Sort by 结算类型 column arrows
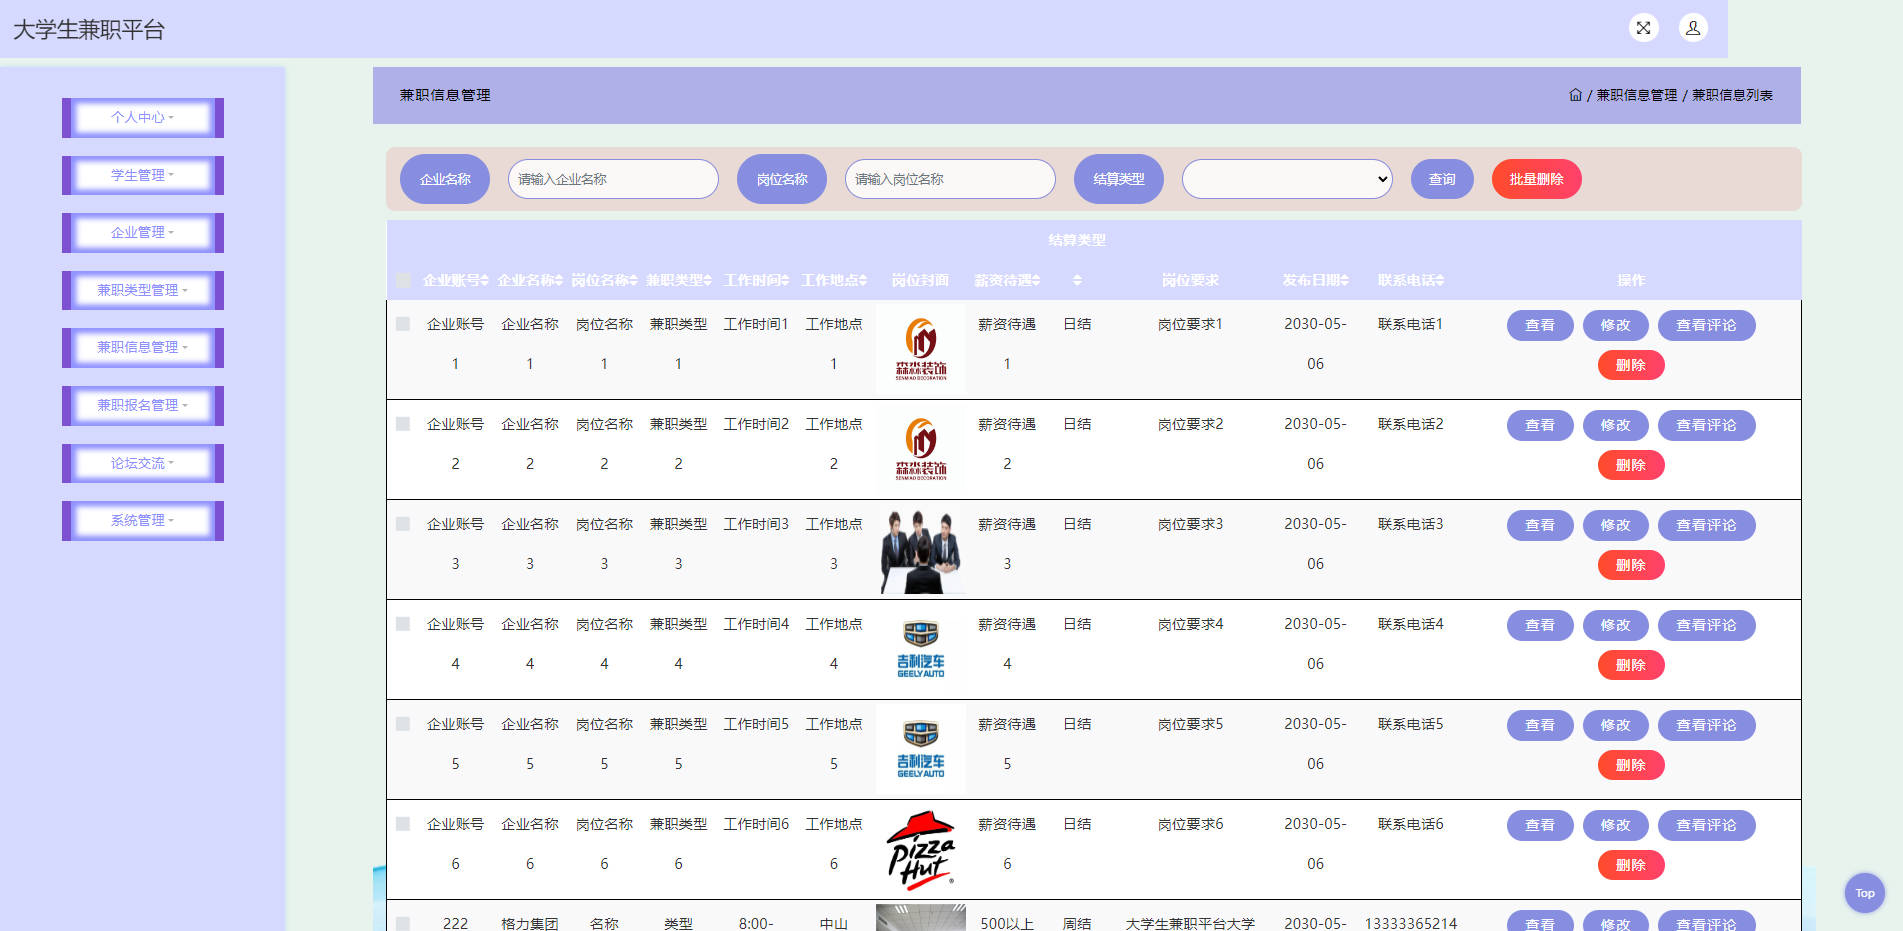This screenshot has width=1903, height=931. [1077, 281]
